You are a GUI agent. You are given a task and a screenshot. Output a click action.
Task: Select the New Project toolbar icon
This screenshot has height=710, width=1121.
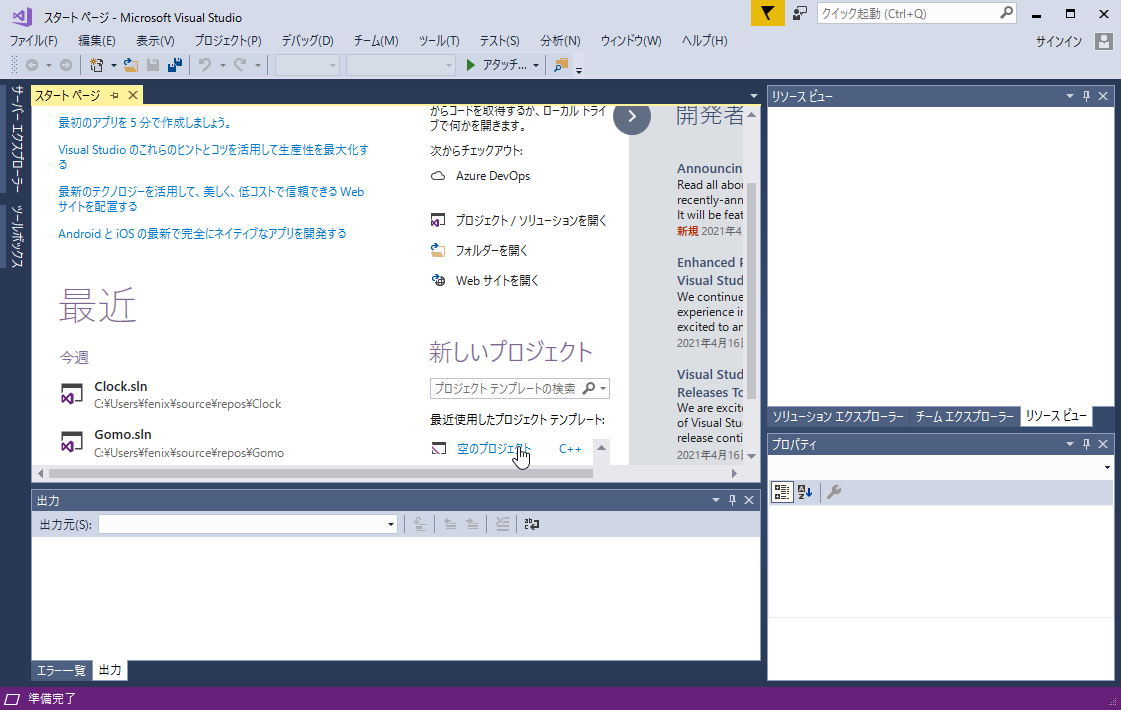pos(98,64)
